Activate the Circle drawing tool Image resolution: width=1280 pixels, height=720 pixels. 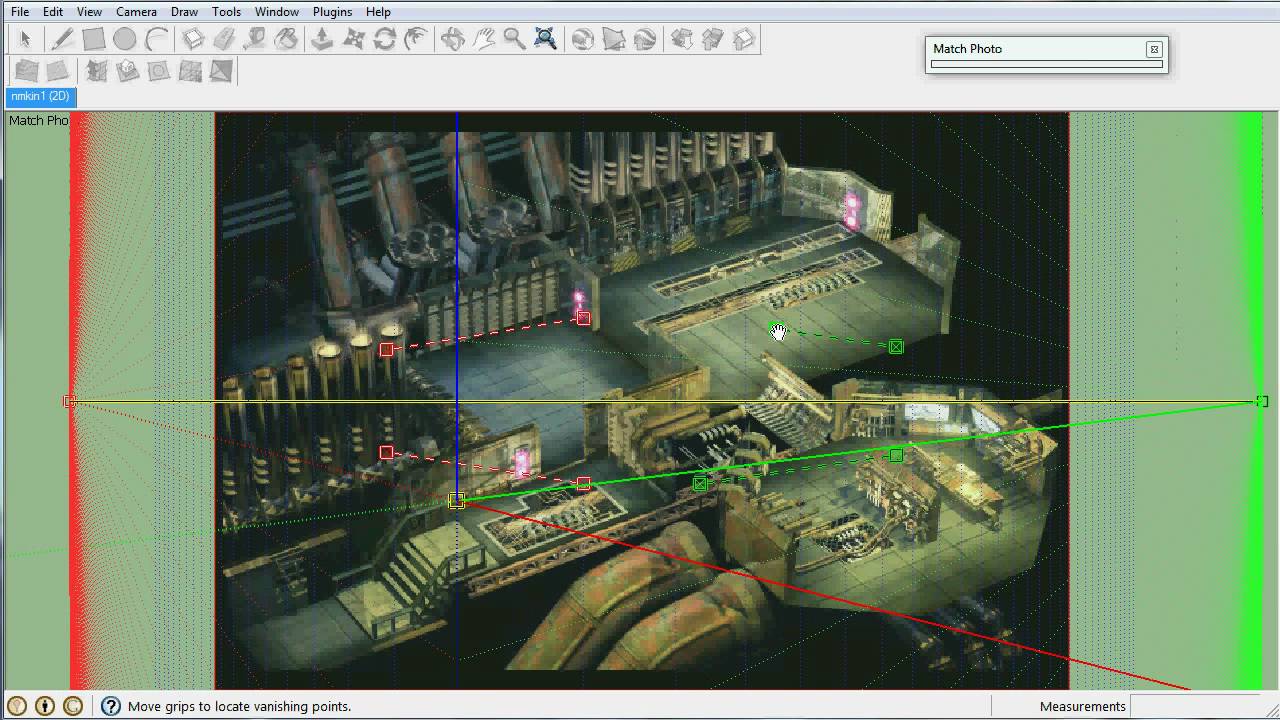pyautogui.click(x=124, y=39)
